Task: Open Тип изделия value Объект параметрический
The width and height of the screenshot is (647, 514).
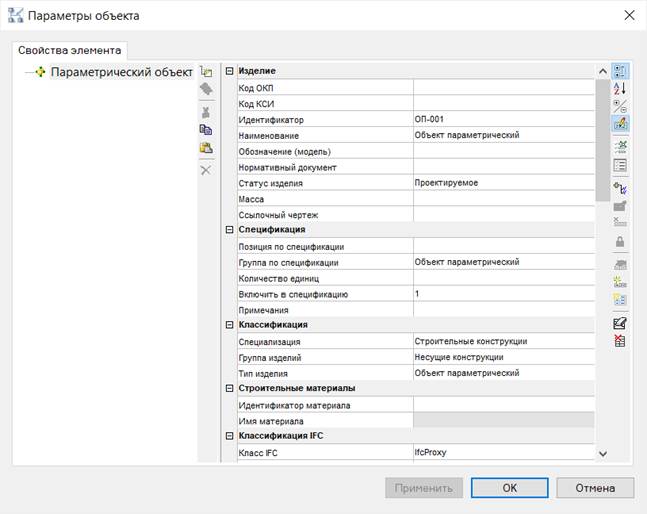Action: tap(504, 373)
